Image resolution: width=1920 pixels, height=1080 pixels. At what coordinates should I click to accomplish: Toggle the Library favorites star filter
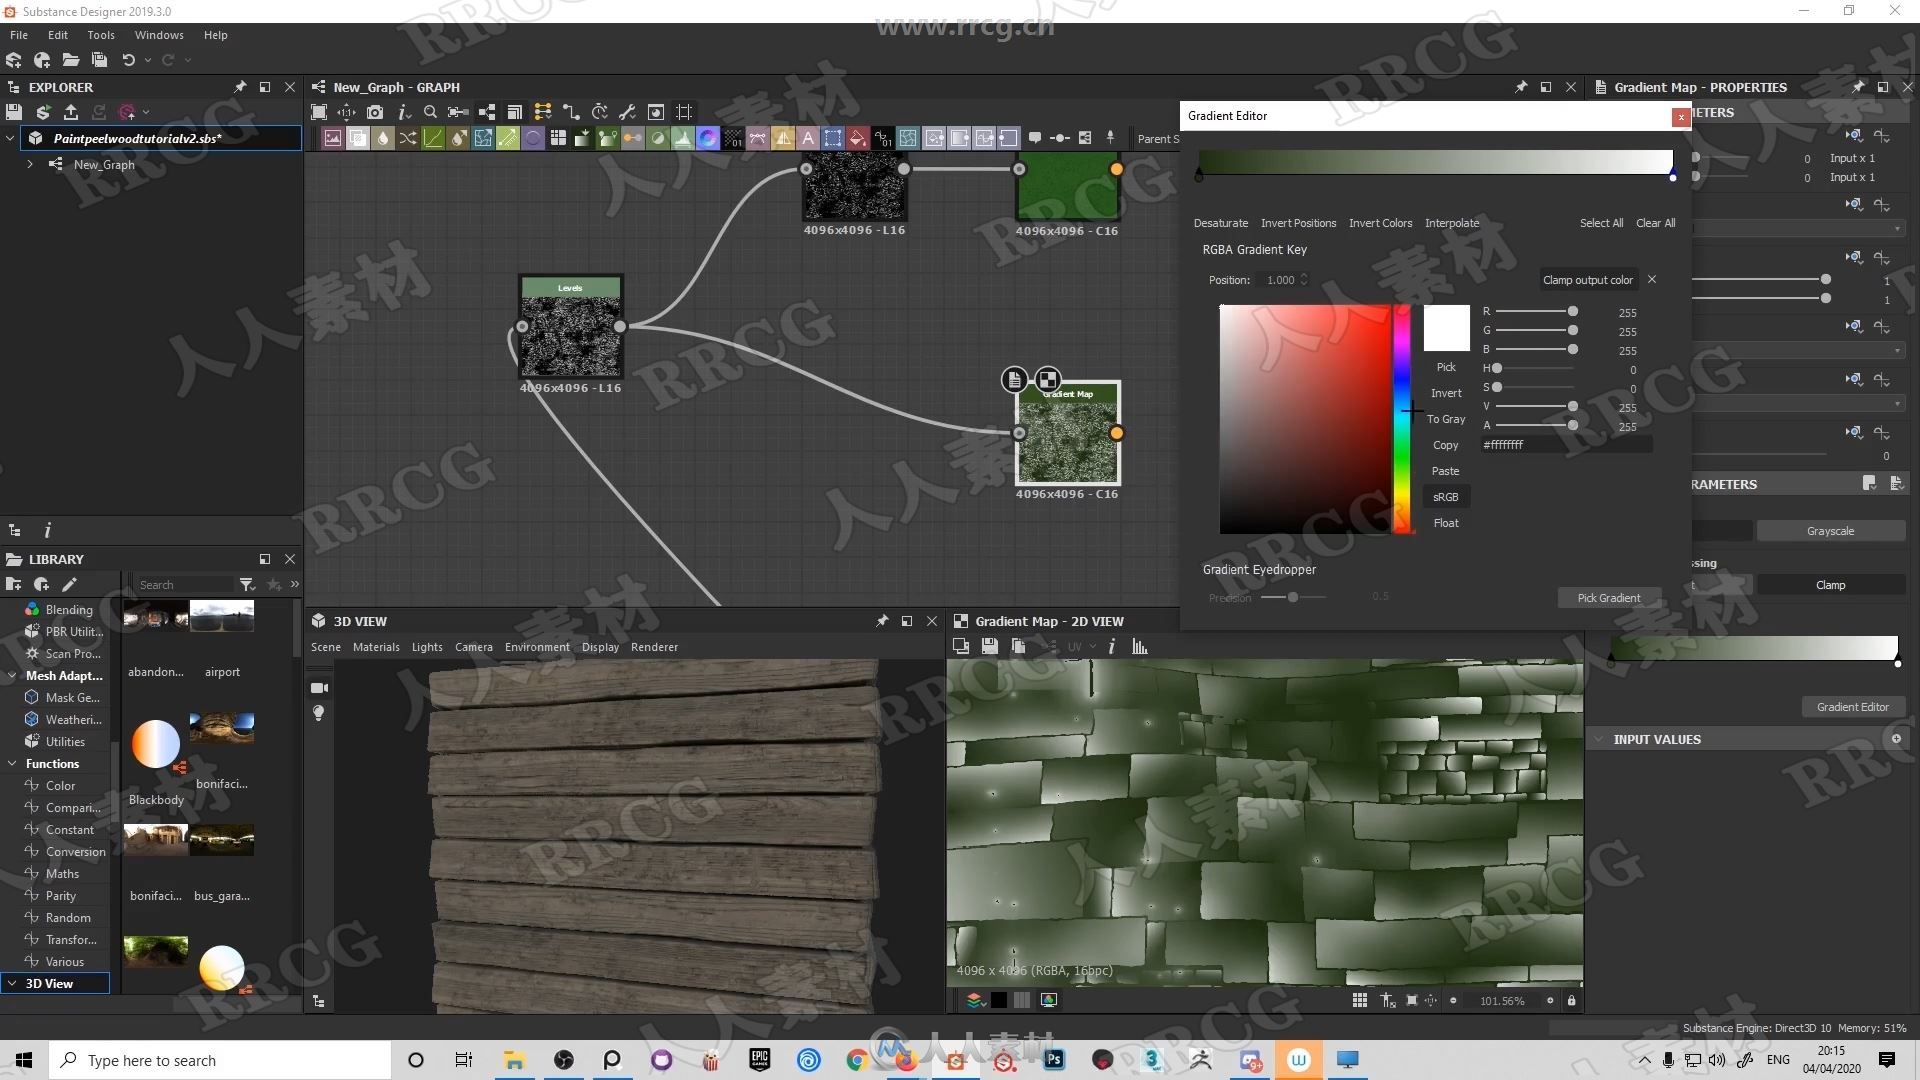click(x=273, y=584)
